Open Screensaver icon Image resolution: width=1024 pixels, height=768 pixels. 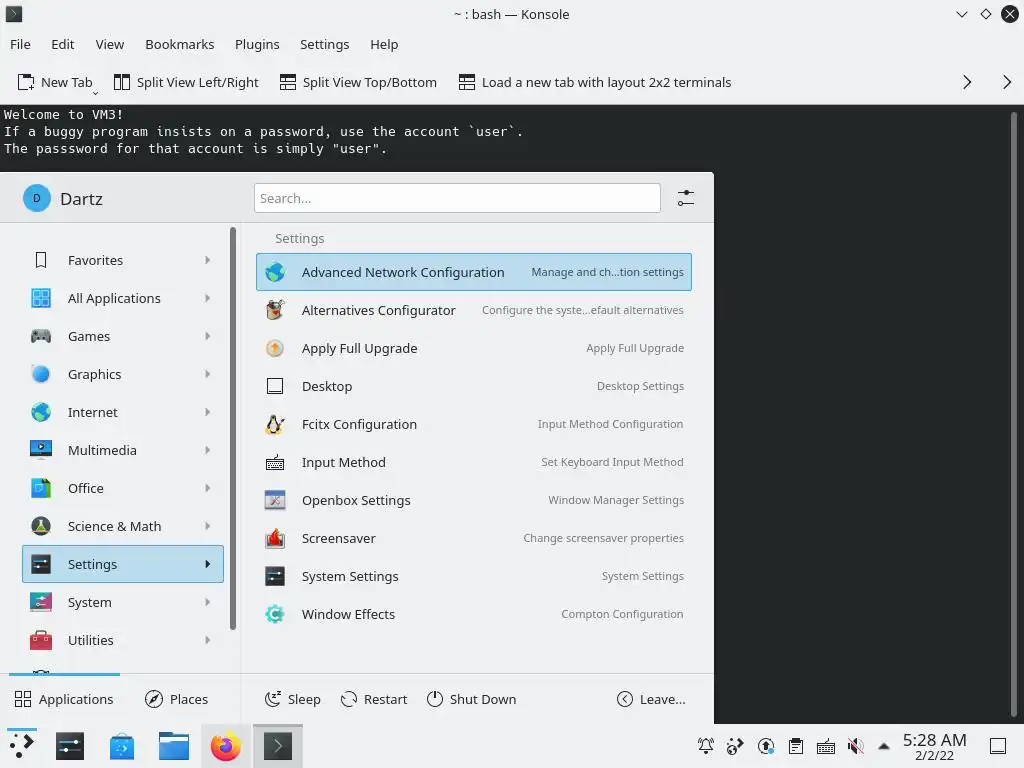(275, 538)
